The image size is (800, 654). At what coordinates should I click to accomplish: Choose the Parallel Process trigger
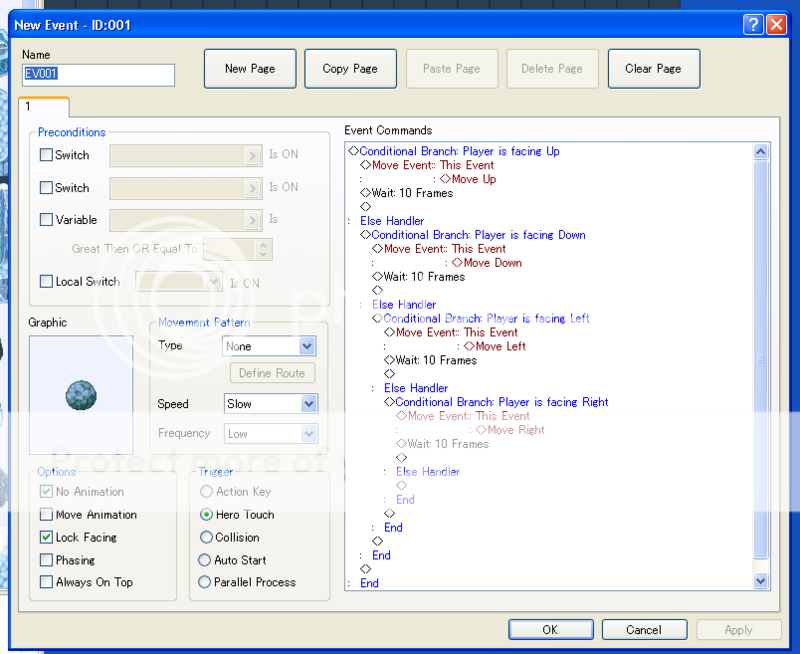coord(206,582)
